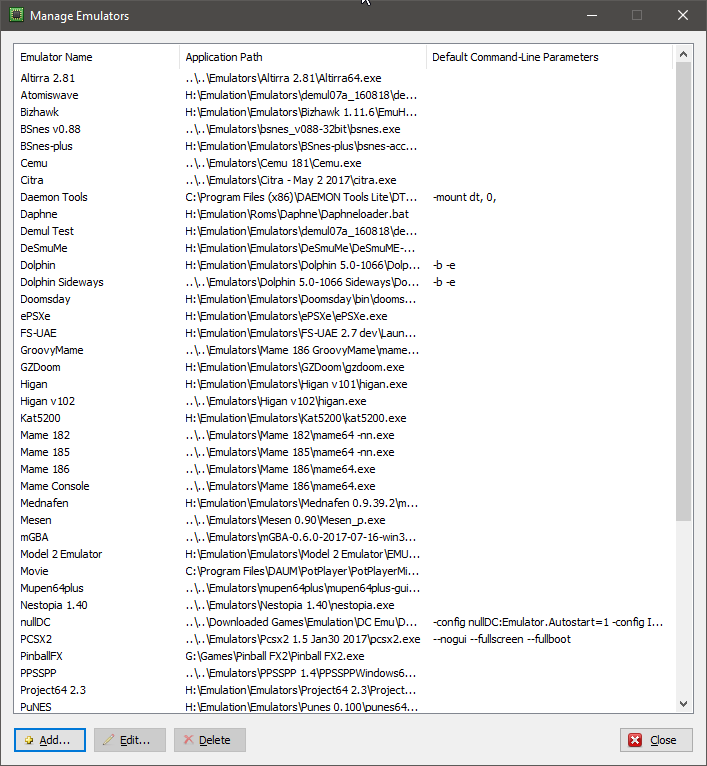Select Mame 186 row
707x766 pixels.
pyautogui.click(x=344, y=469)
